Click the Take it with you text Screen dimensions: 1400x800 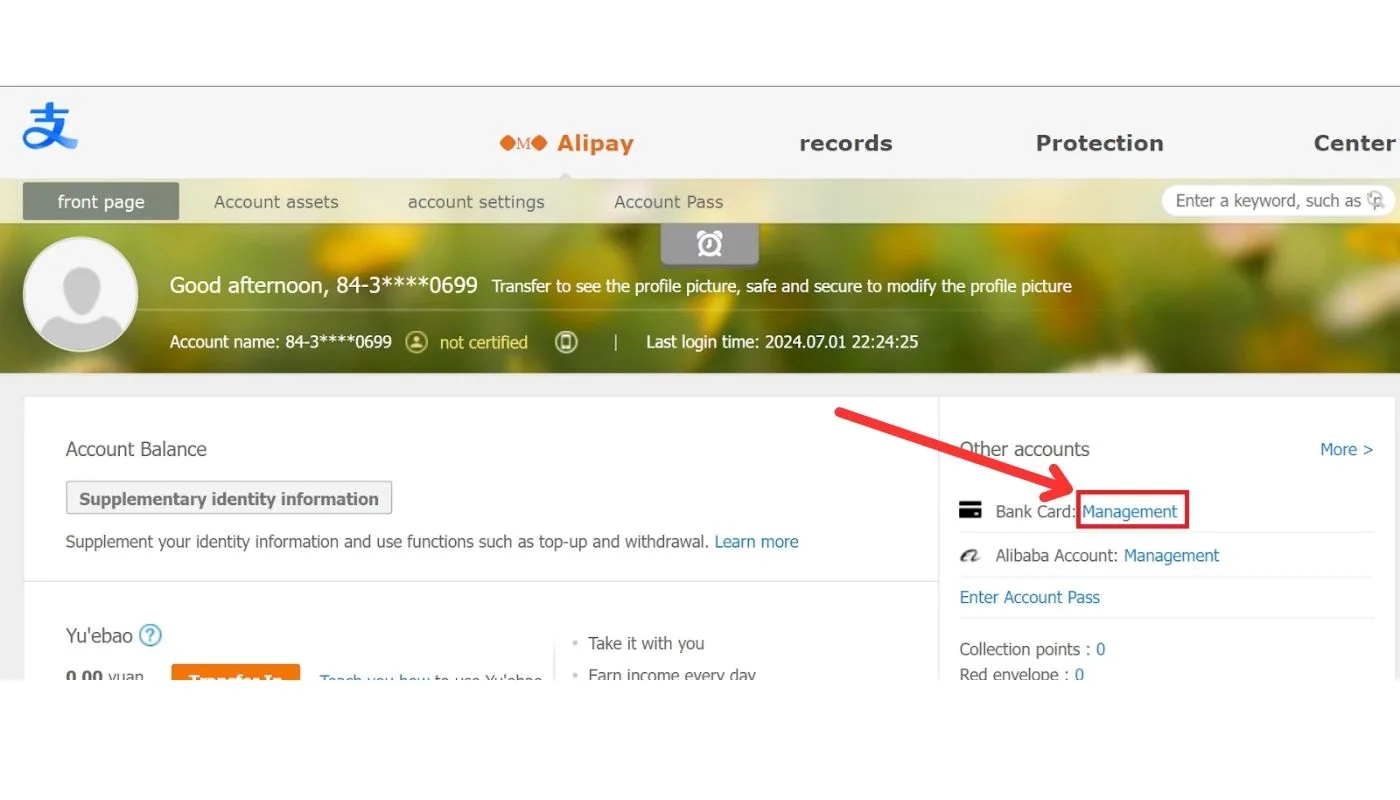pyautogui.click(x=646, y=643)
